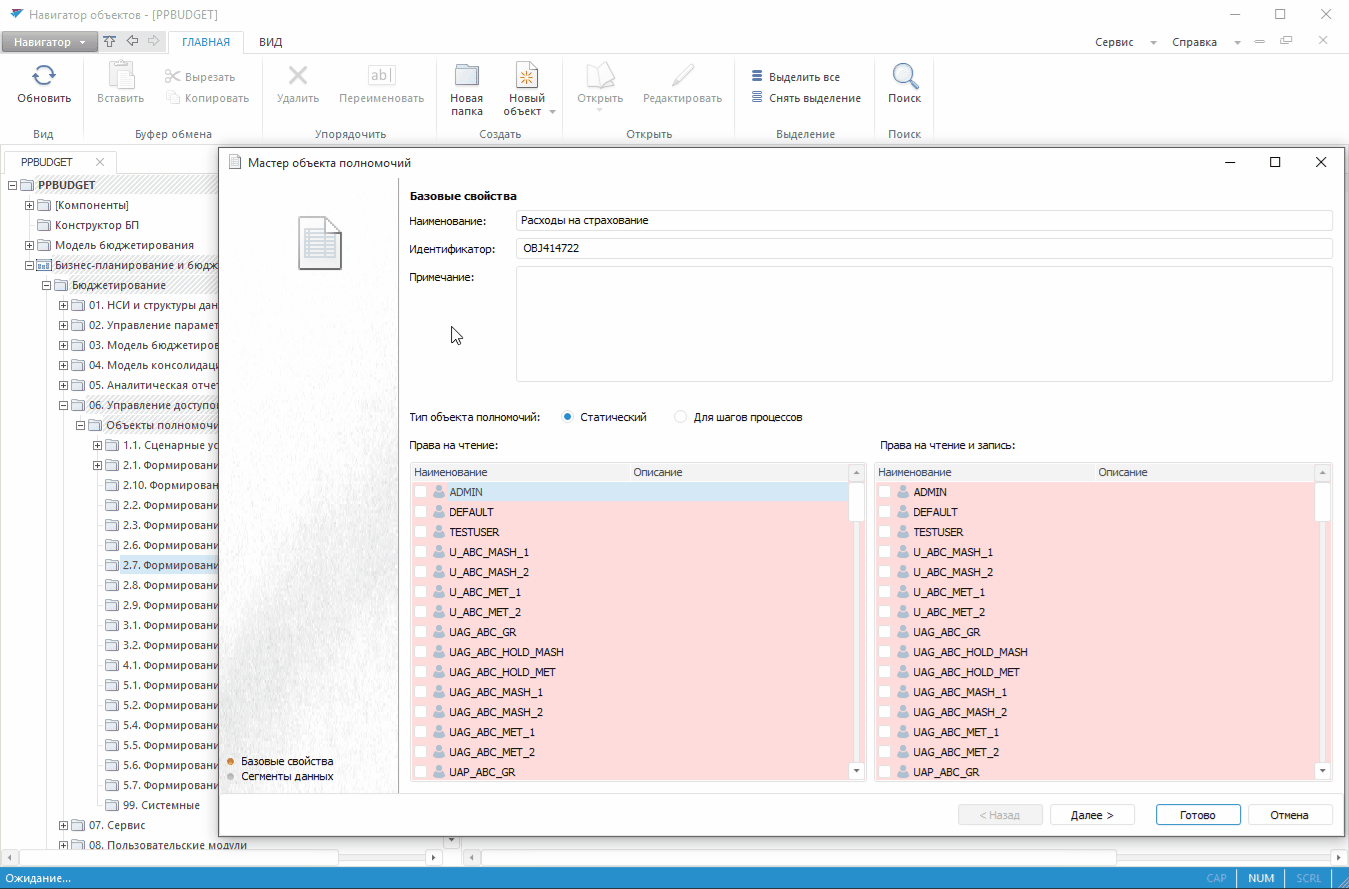Open the Навигатор dropdown button
This screenshot has height=889, width=1349.
coord(49,42)
